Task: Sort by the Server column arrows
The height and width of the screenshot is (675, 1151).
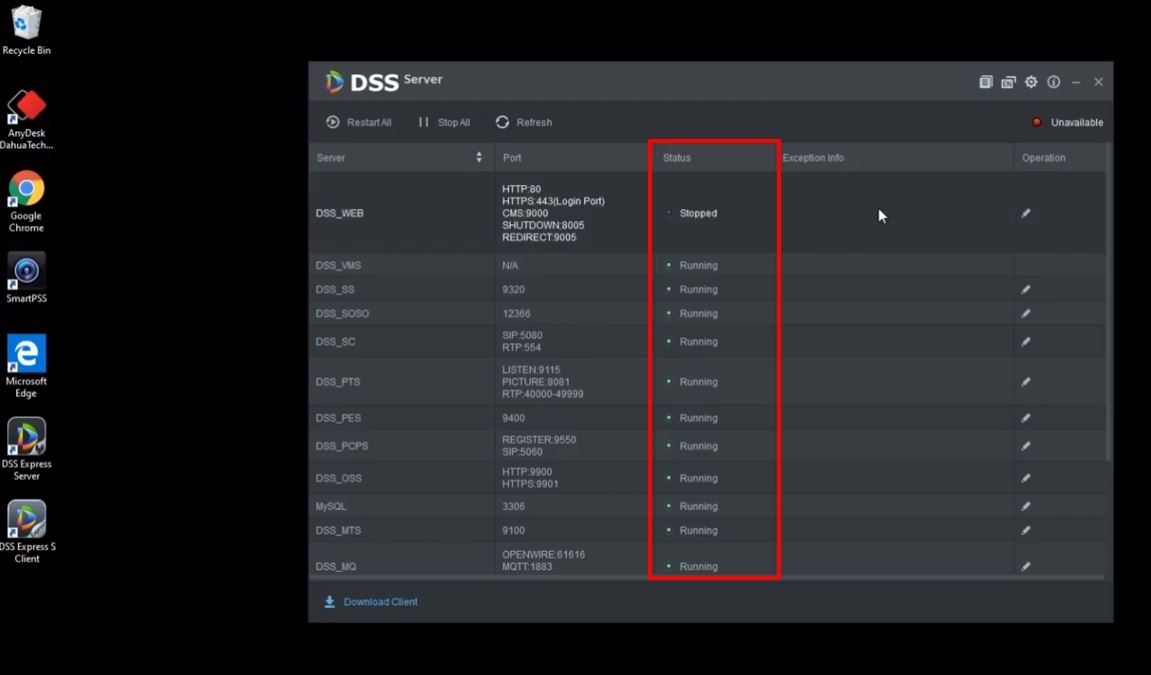Action: tap(479, 158)
